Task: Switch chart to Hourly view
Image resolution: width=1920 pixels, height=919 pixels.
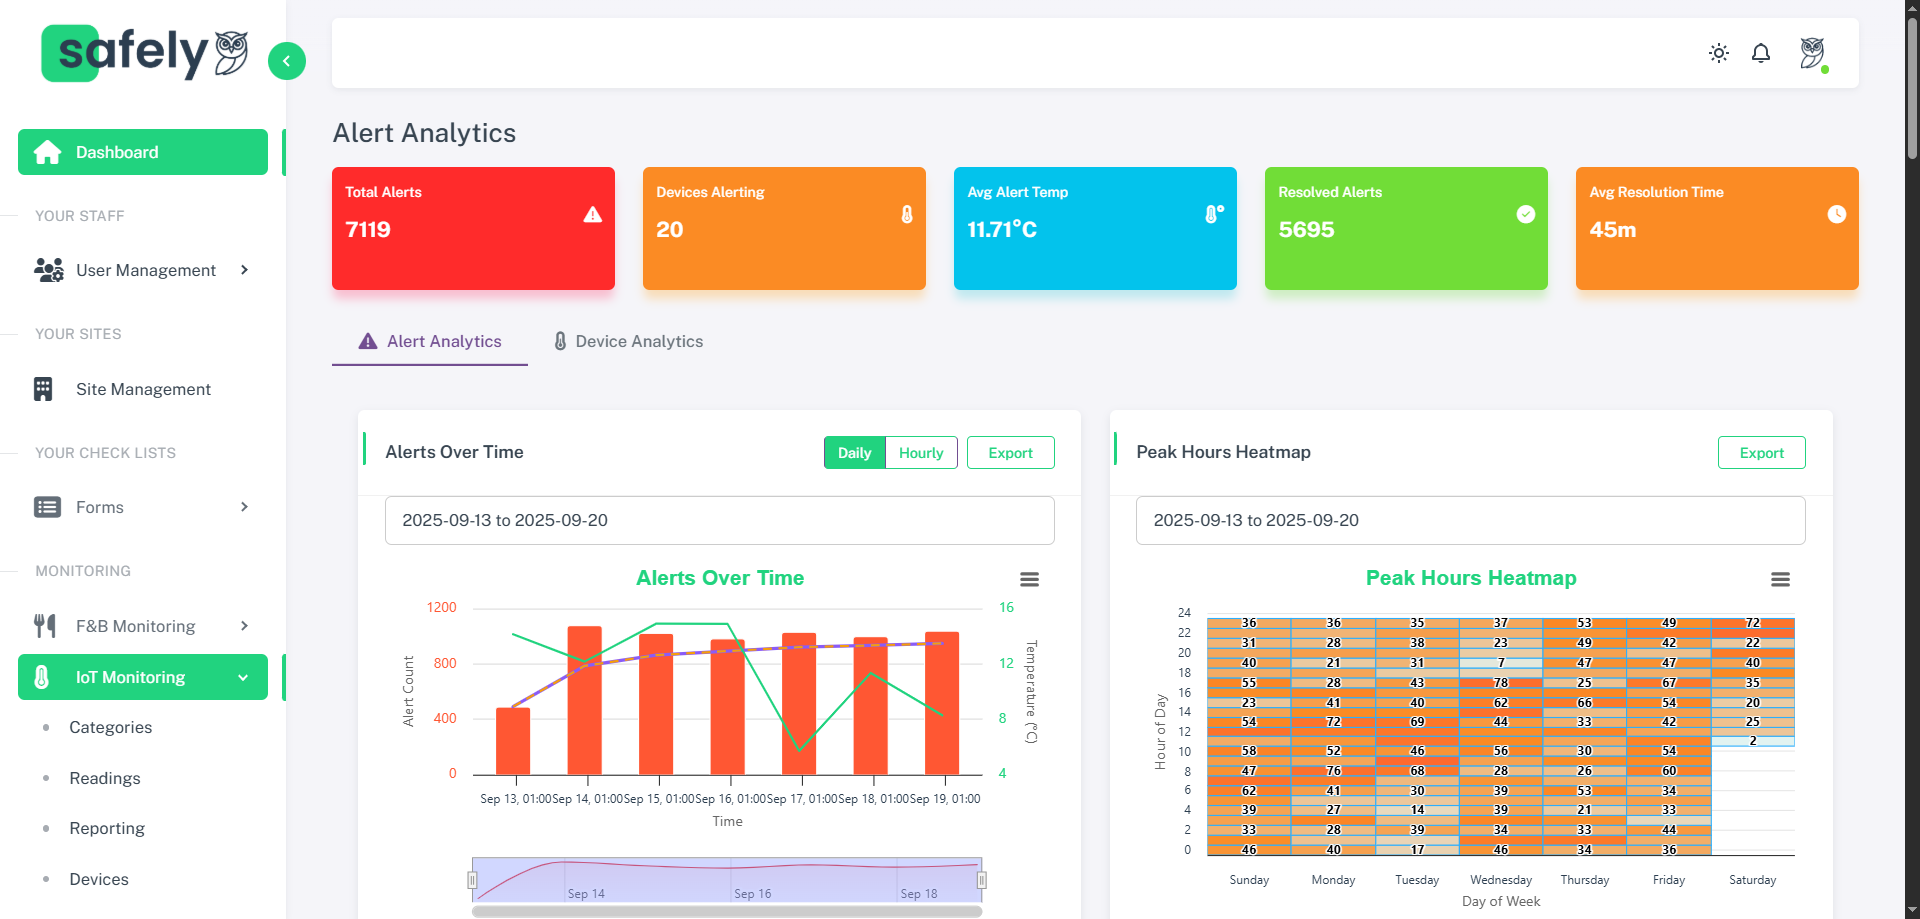Action: pos(920,453)
